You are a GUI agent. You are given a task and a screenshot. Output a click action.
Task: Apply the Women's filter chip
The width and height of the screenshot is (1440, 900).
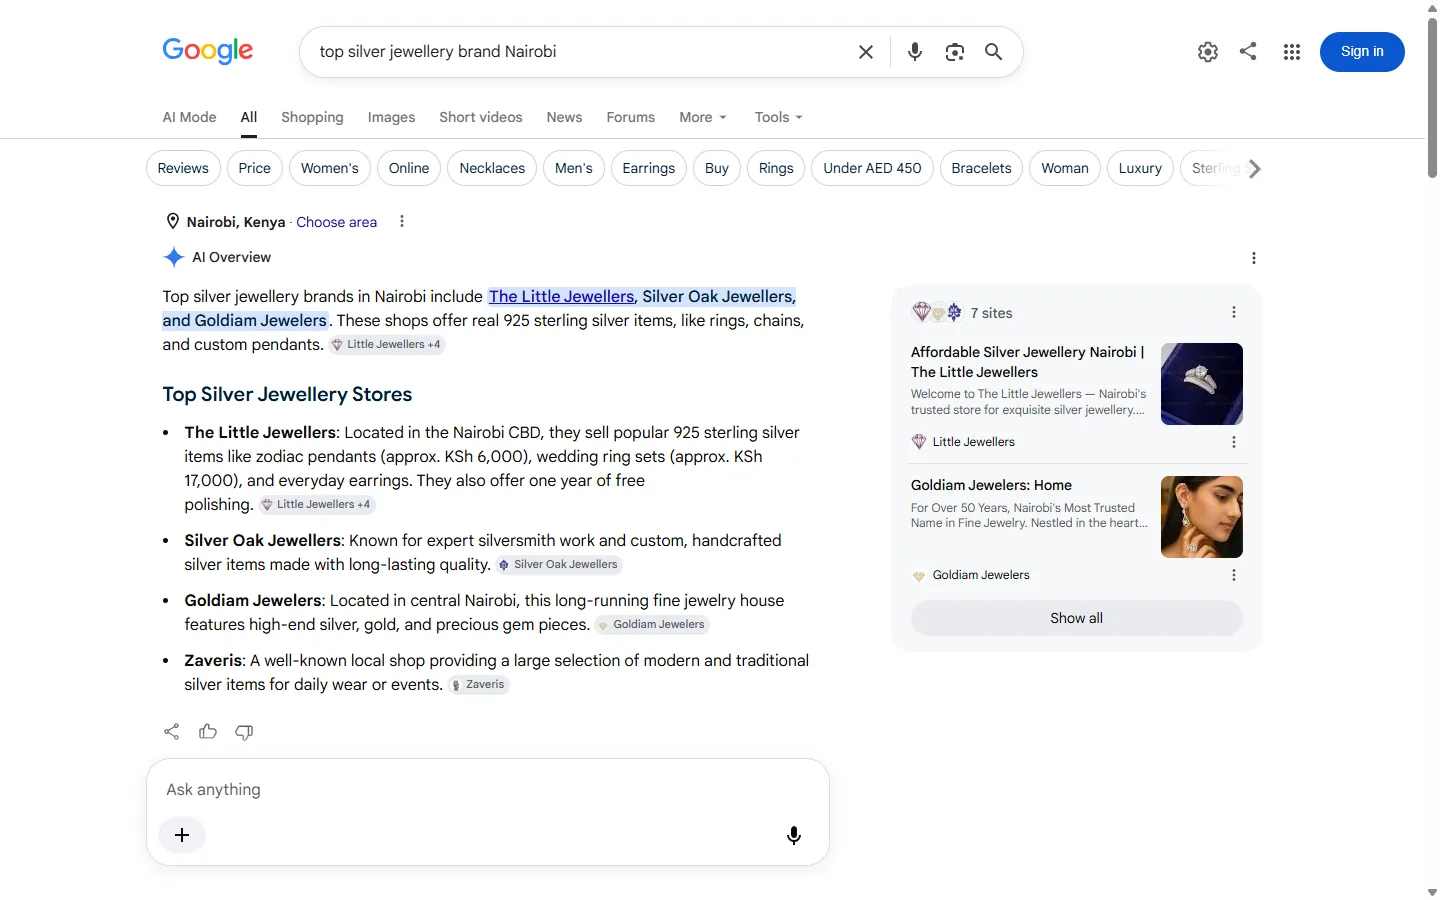click(x=330, y=168)
